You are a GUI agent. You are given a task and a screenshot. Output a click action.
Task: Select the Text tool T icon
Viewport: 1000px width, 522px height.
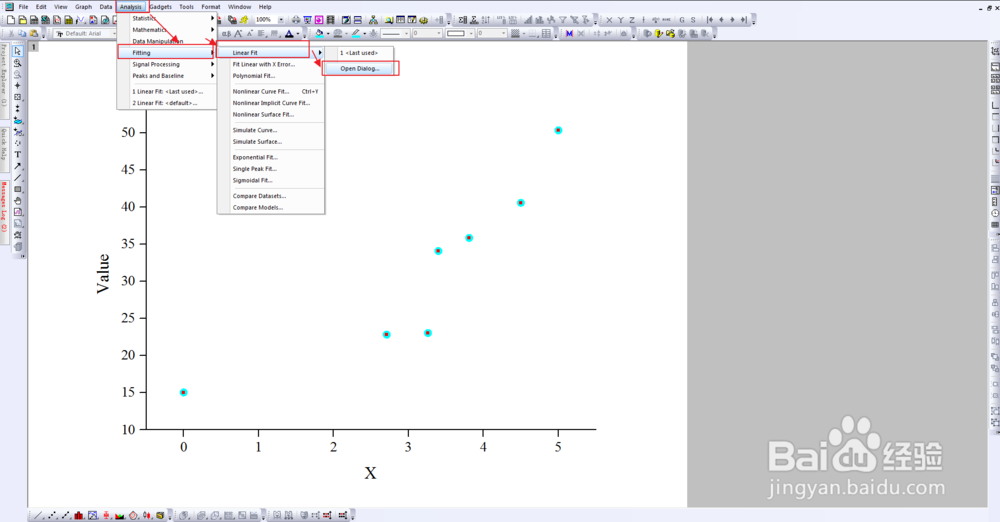pos(18,154)
